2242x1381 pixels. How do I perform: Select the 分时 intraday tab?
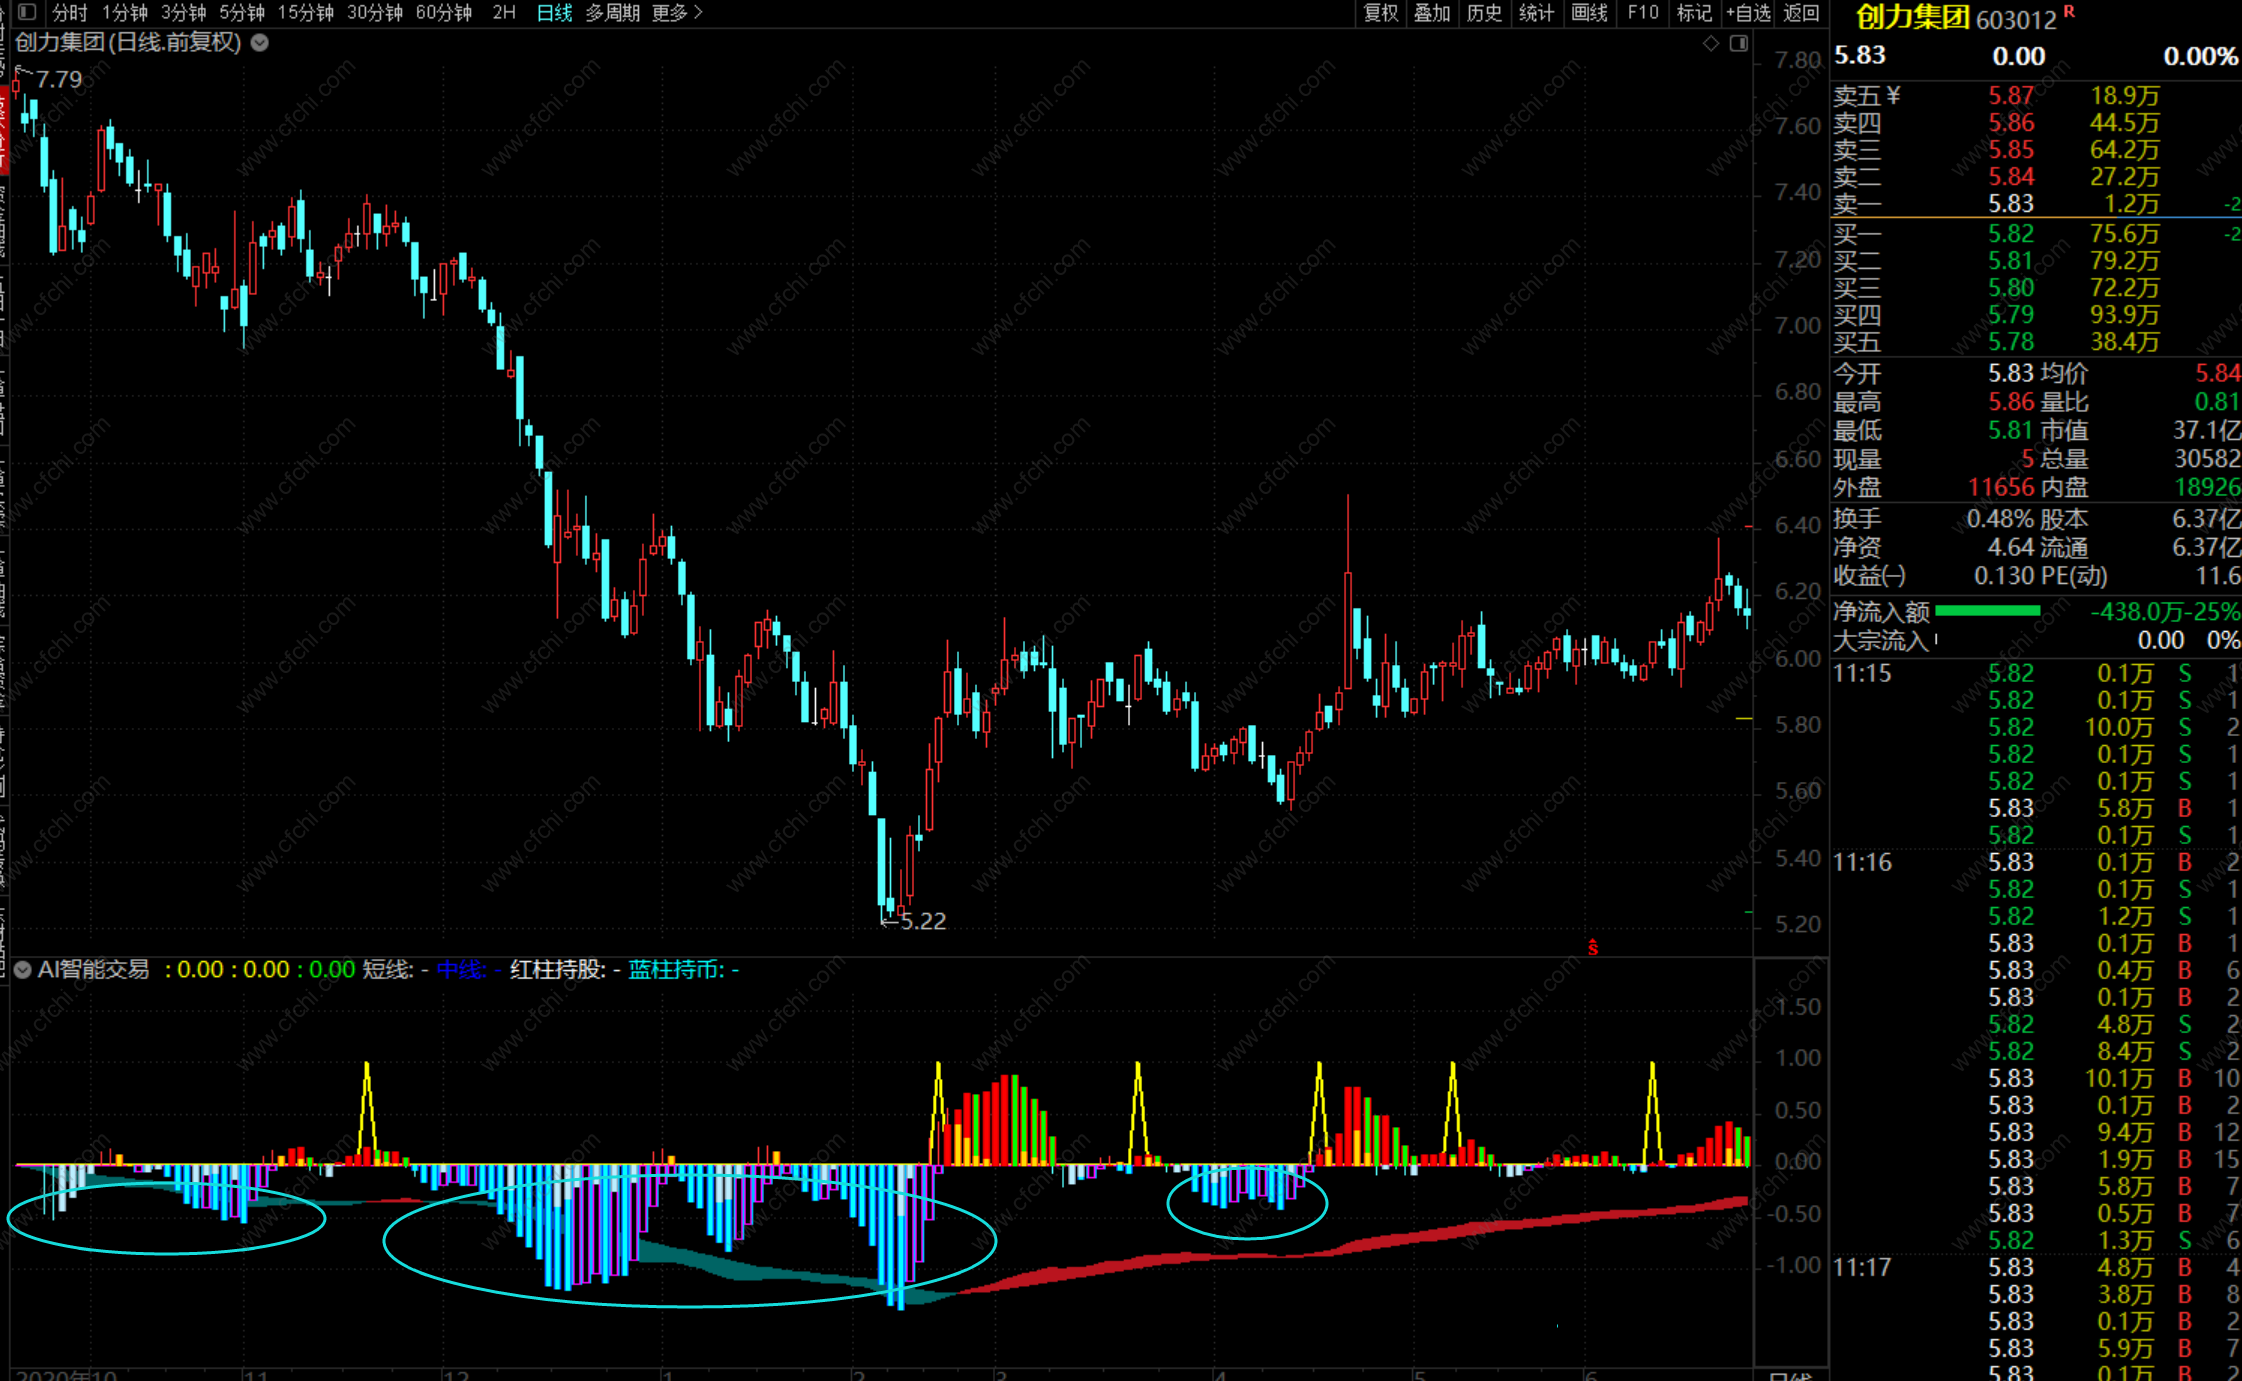click(70, 12)
